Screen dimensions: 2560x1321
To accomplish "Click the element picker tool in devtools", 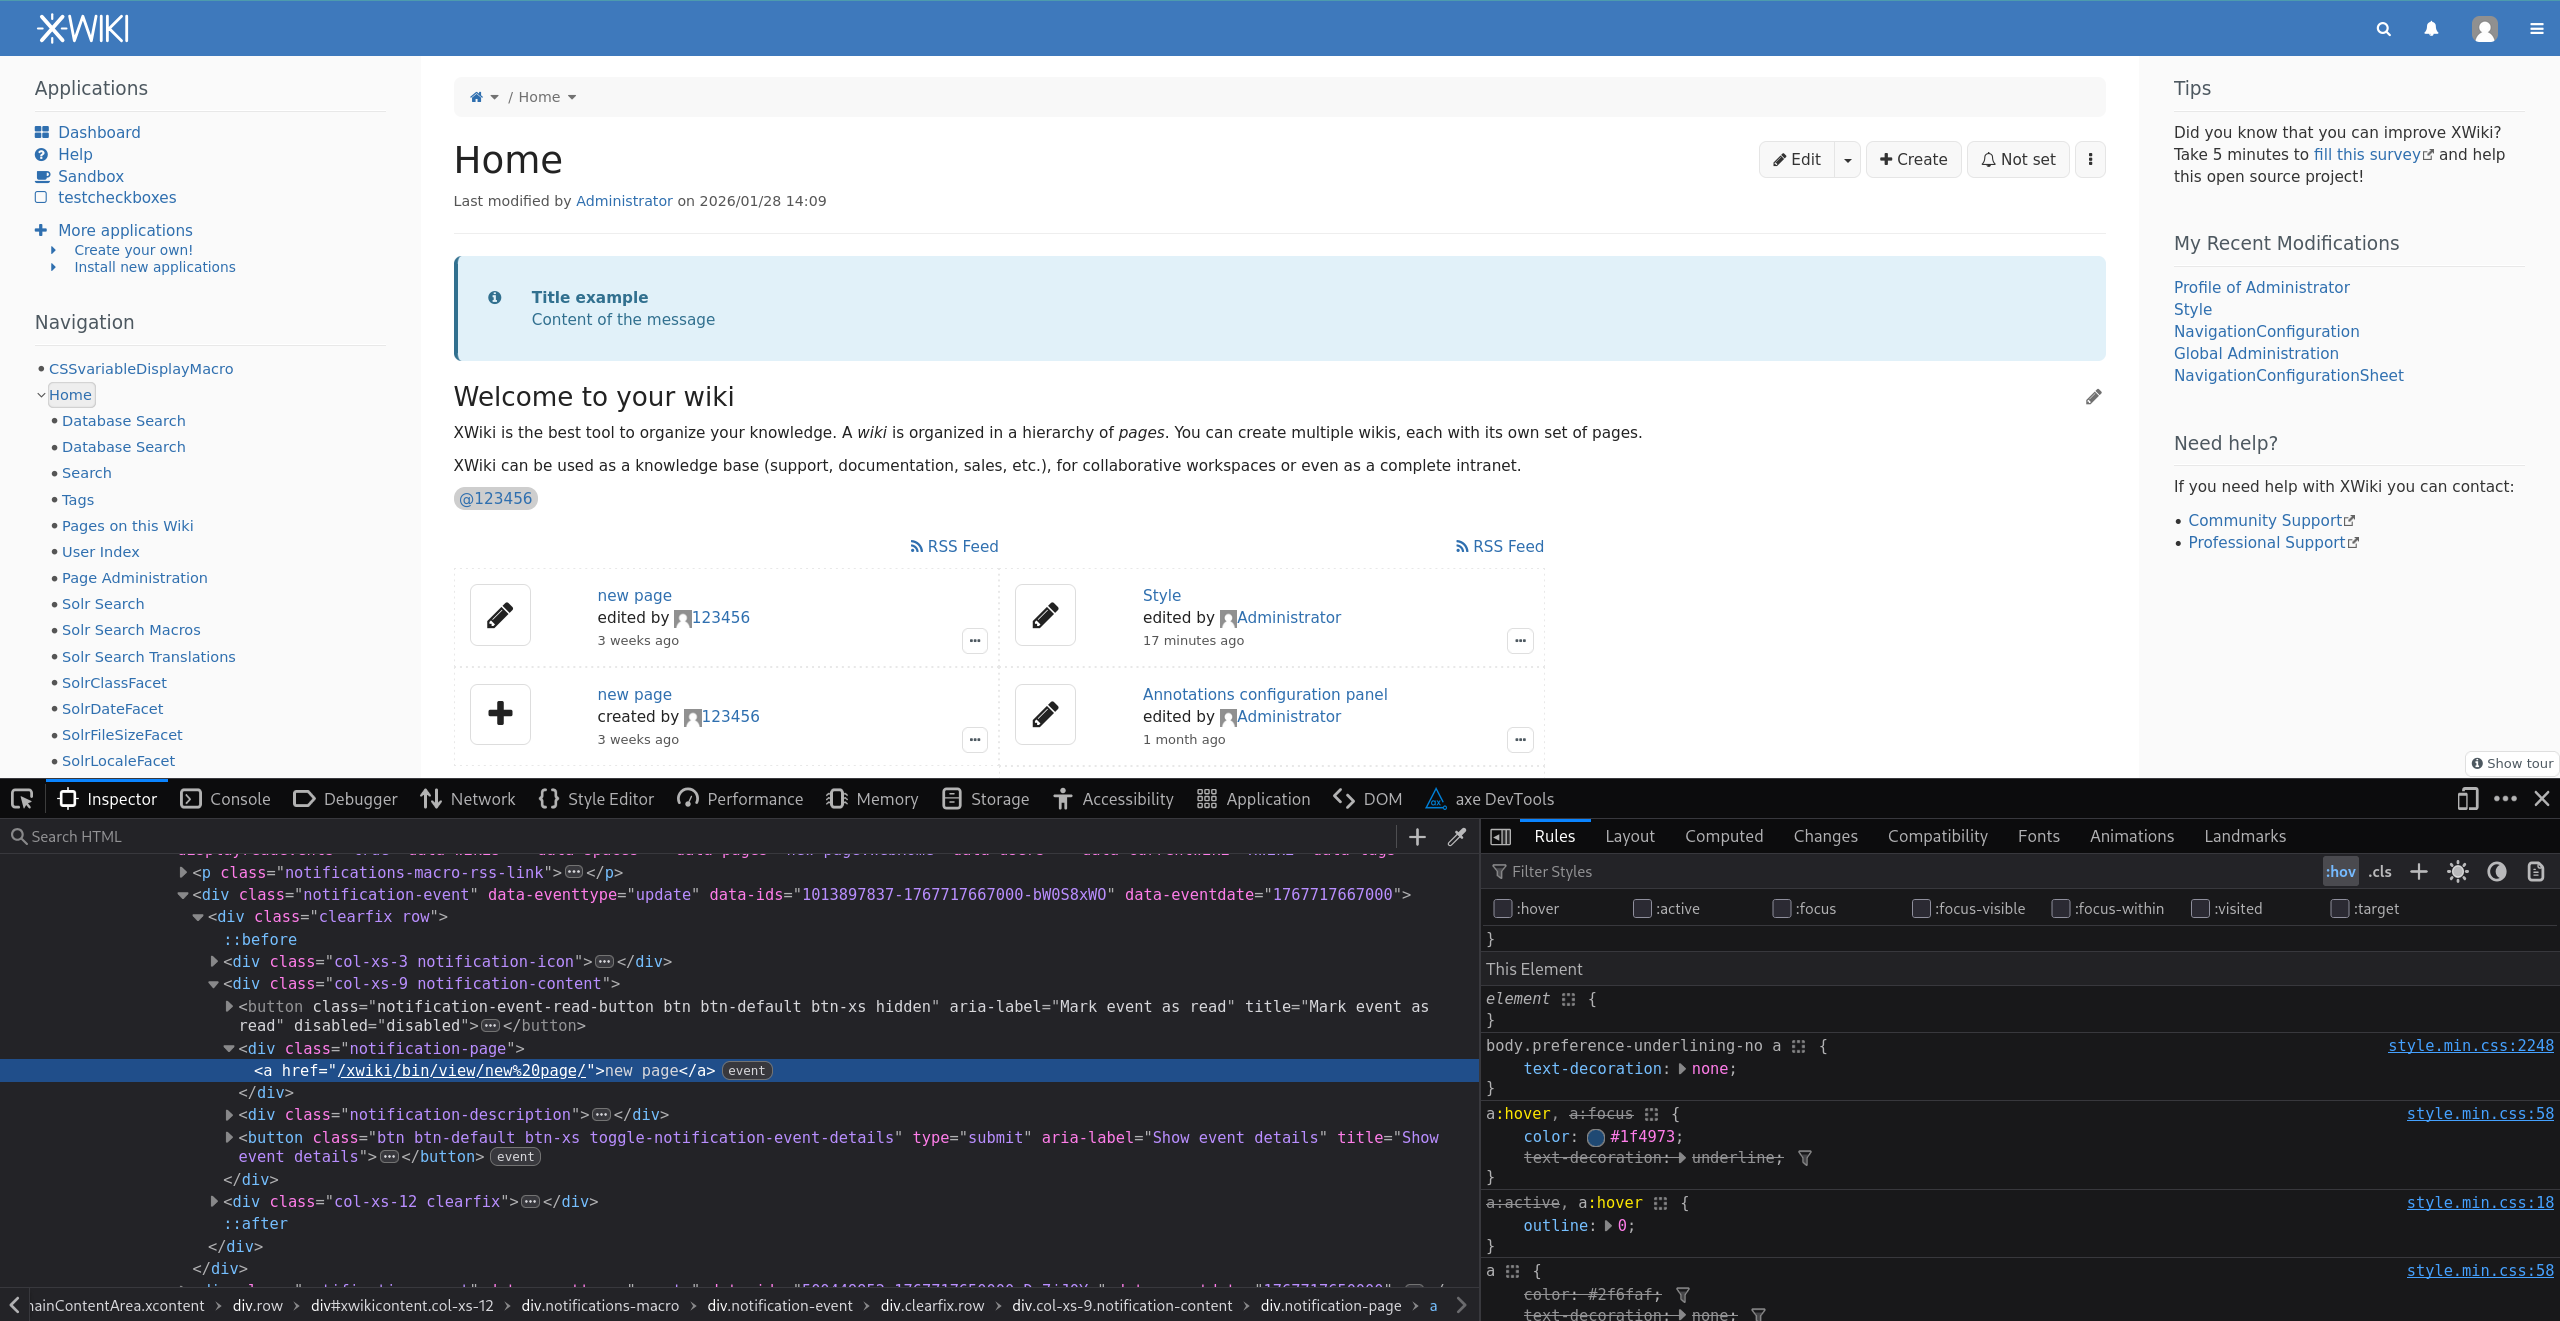I will click(x=22, y=799).
